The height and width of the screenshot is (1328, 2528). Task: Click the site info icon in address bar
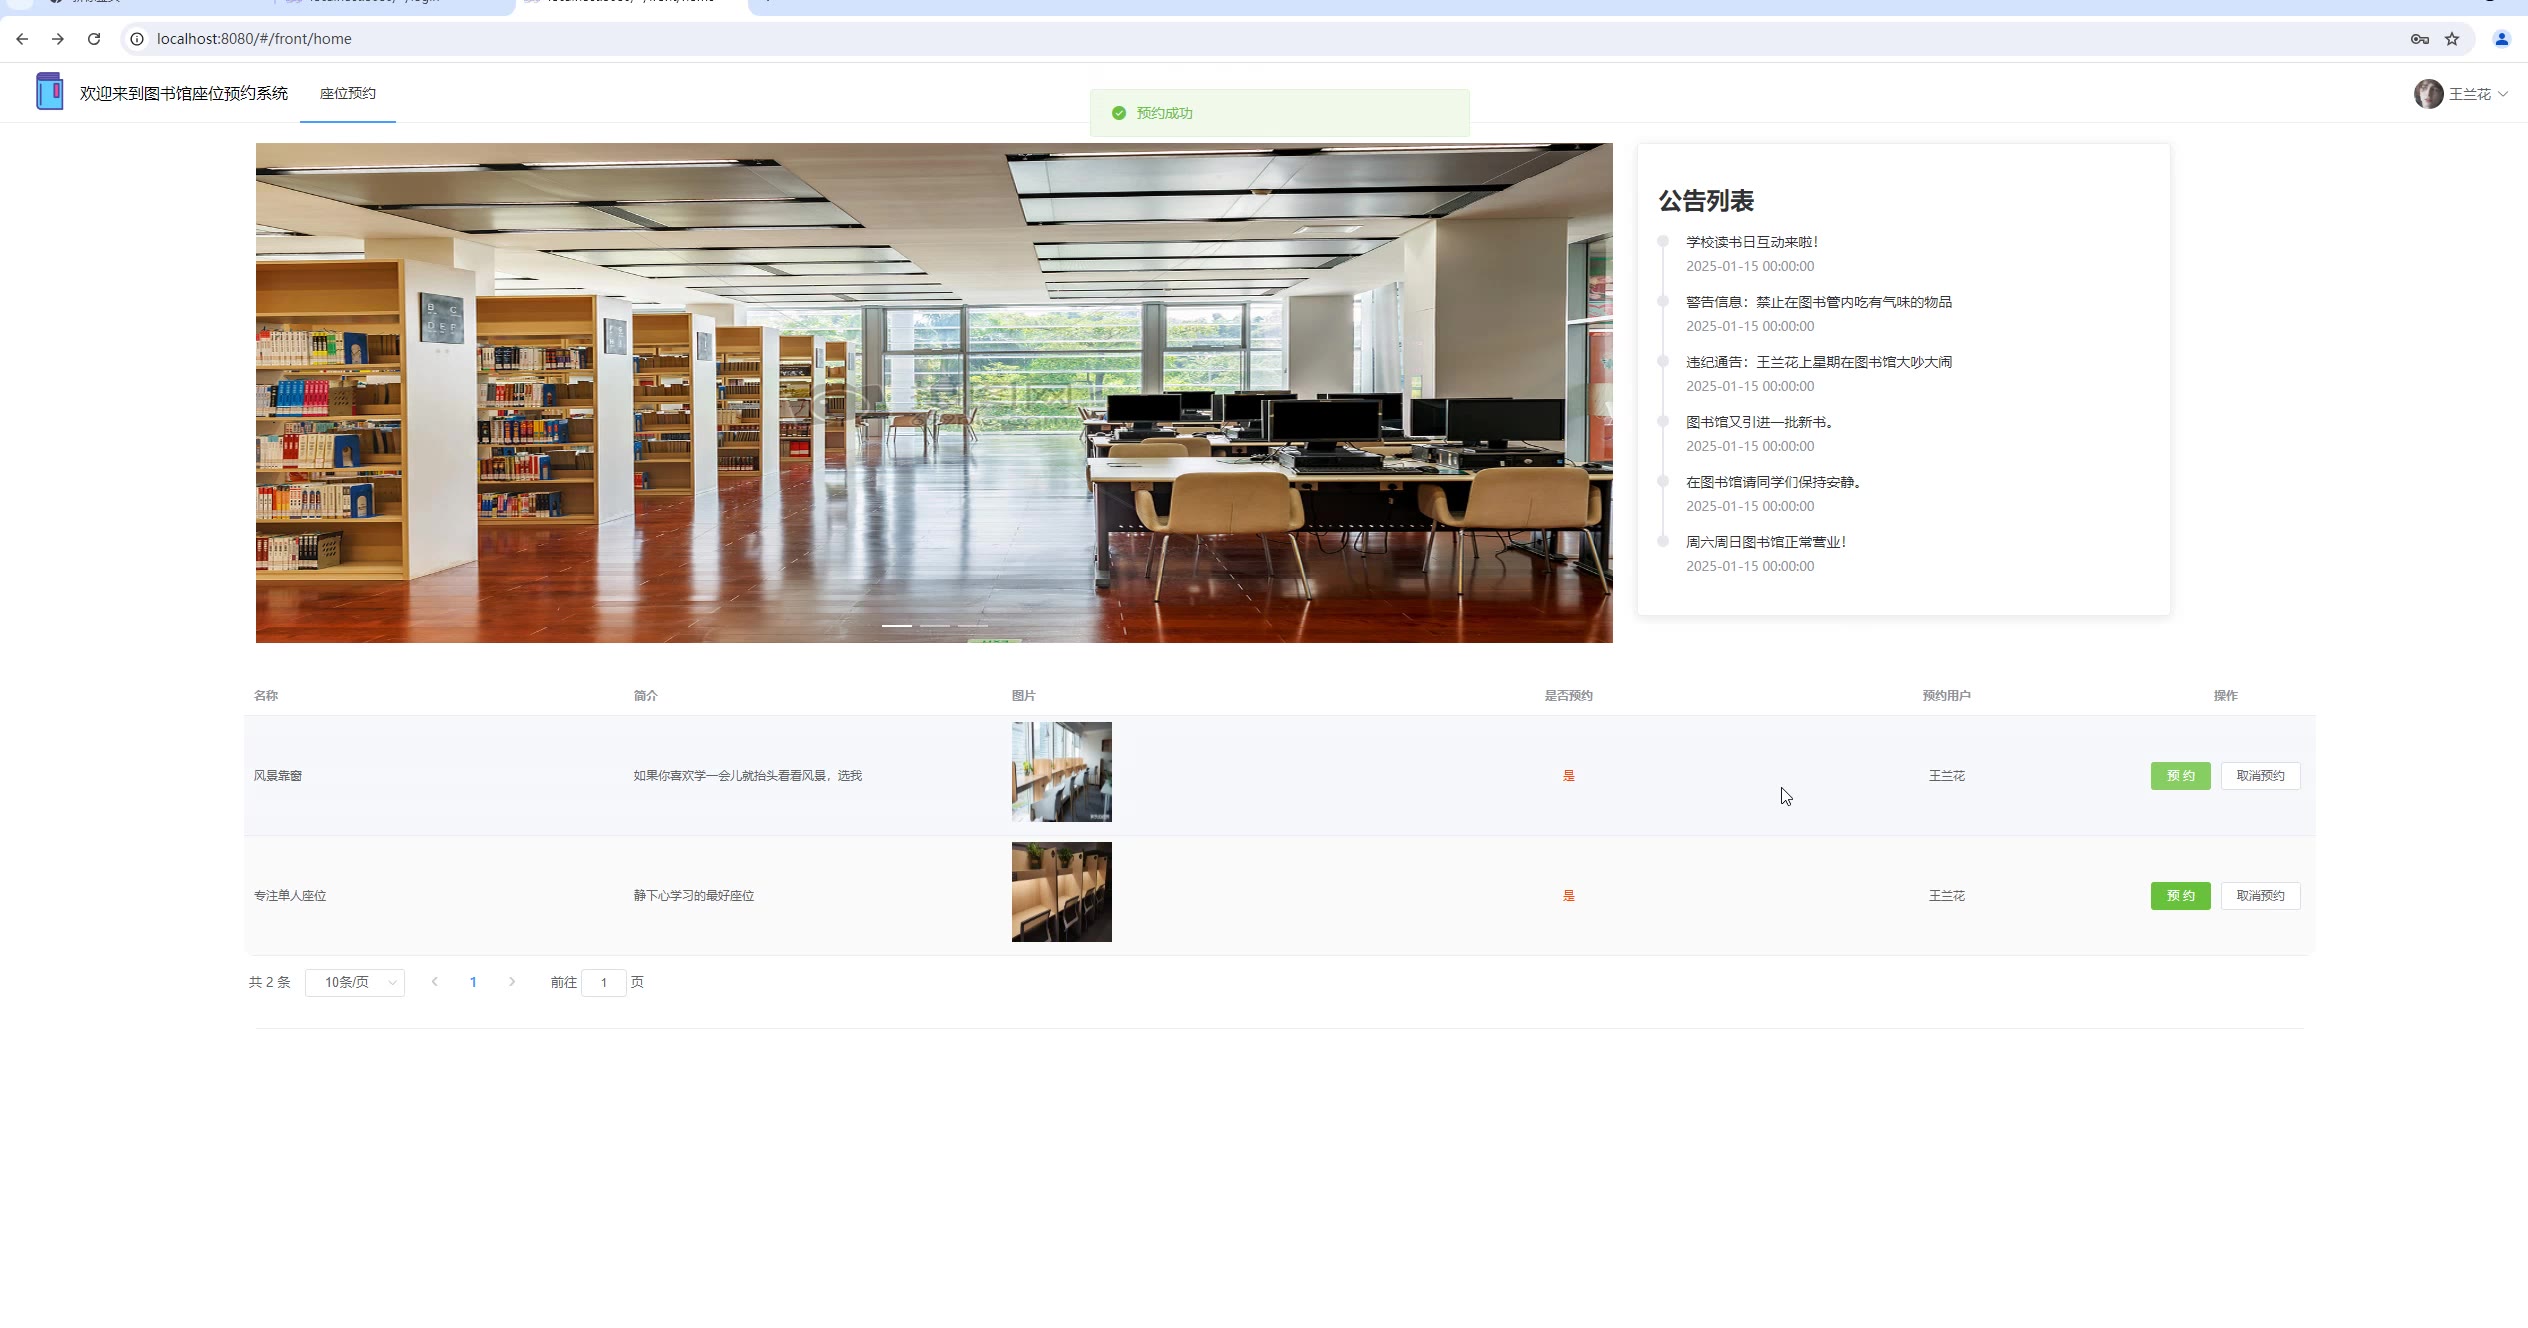(137, 39)
